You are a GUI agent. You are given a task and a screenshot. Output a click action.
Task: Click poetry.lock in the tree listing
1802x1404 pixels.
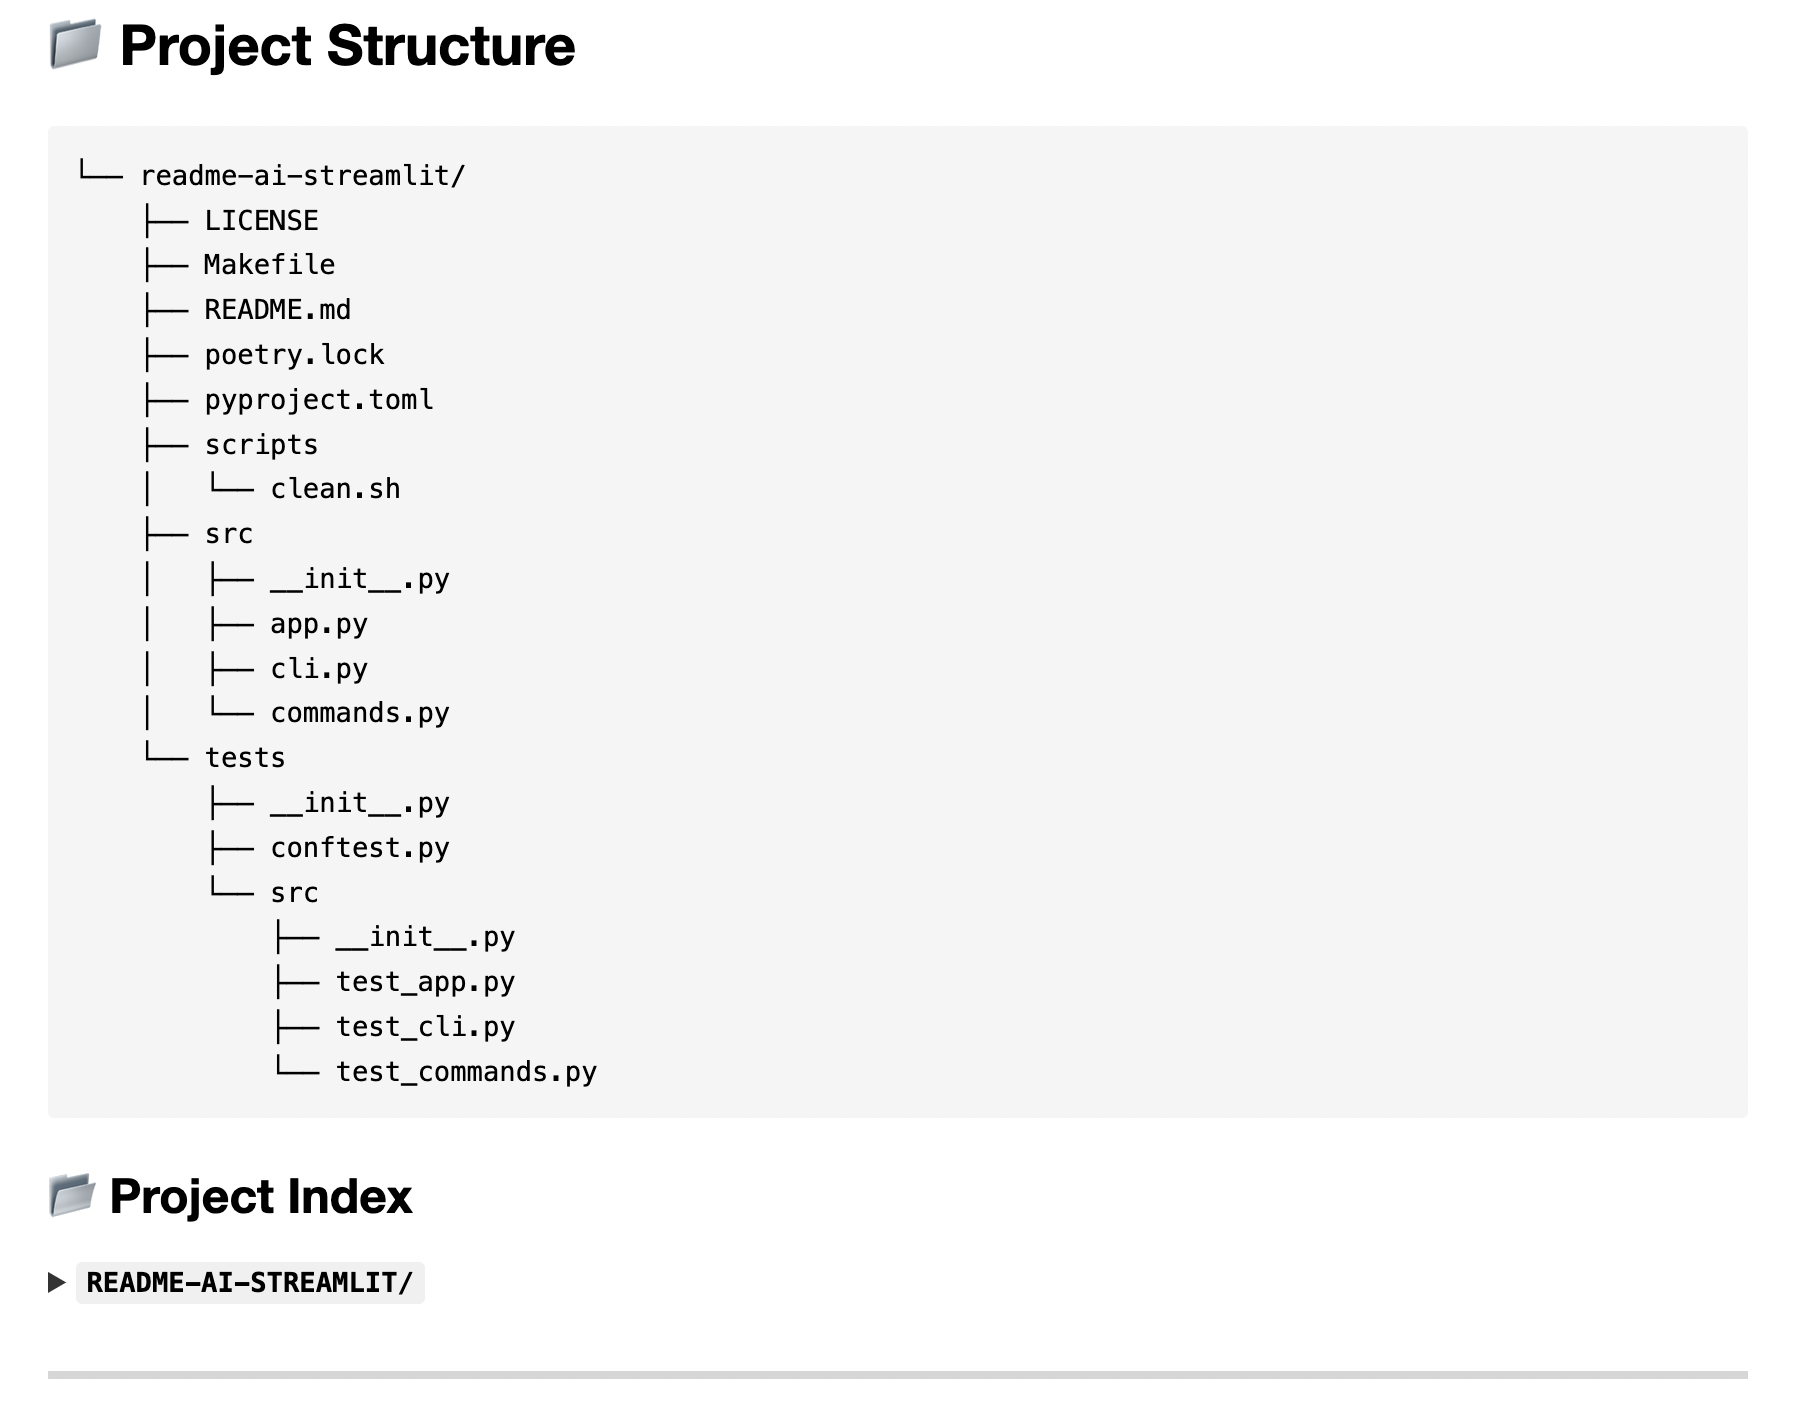pos(294,355)
